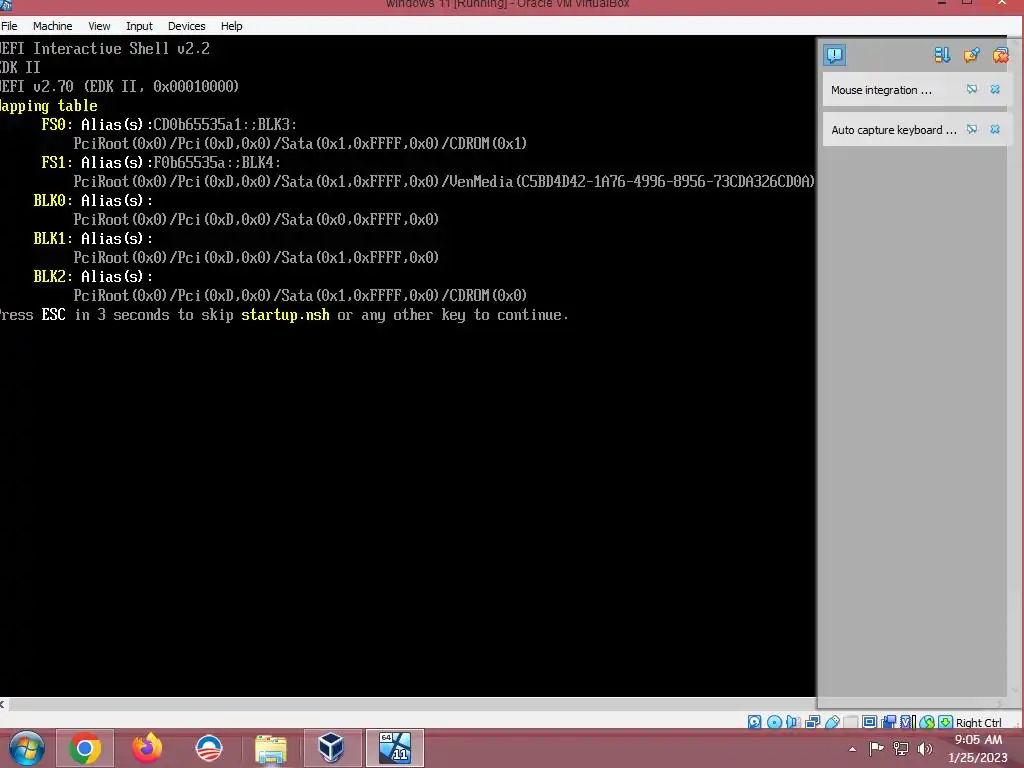Dismiss the Mouse integration notification

(995, 89)
